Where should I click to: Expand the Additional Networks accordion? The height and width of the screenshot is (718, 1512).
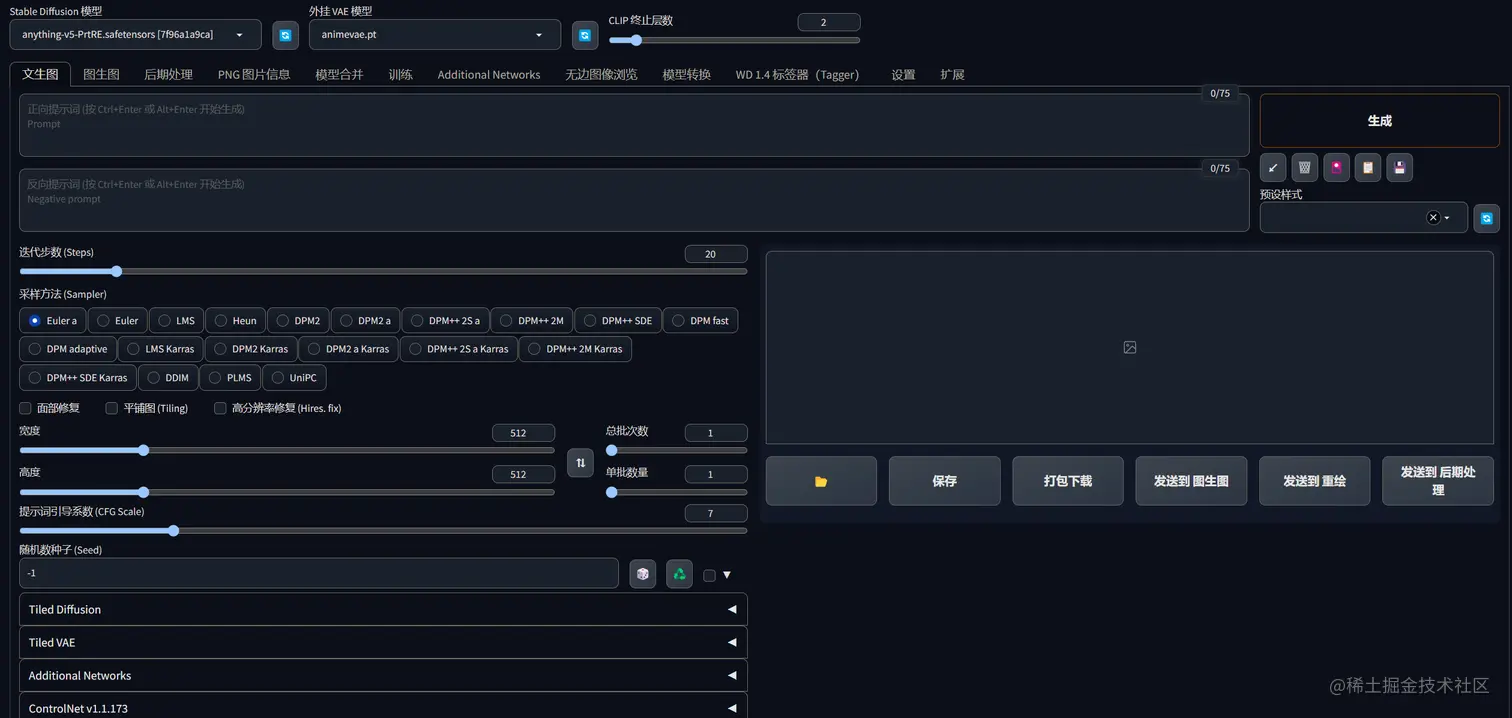point(383,675)
